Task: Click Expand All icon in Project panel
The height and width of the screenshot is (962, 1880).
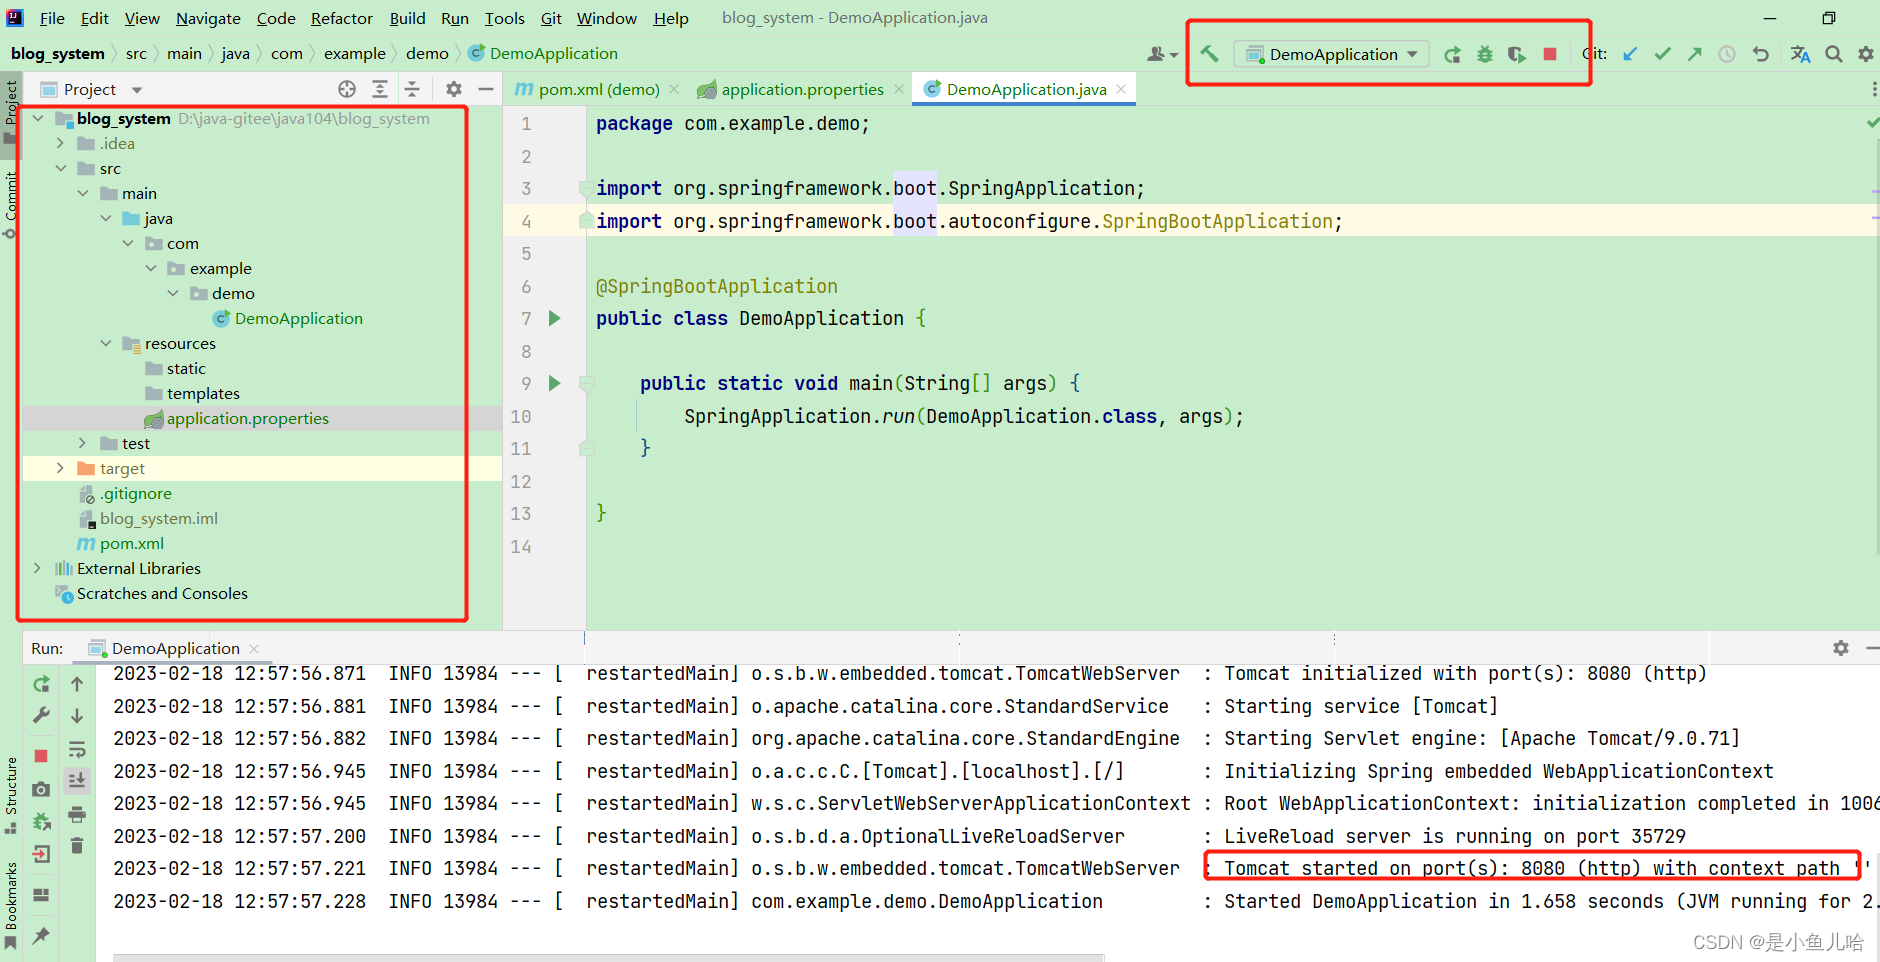Action: (x=380, y=89)
